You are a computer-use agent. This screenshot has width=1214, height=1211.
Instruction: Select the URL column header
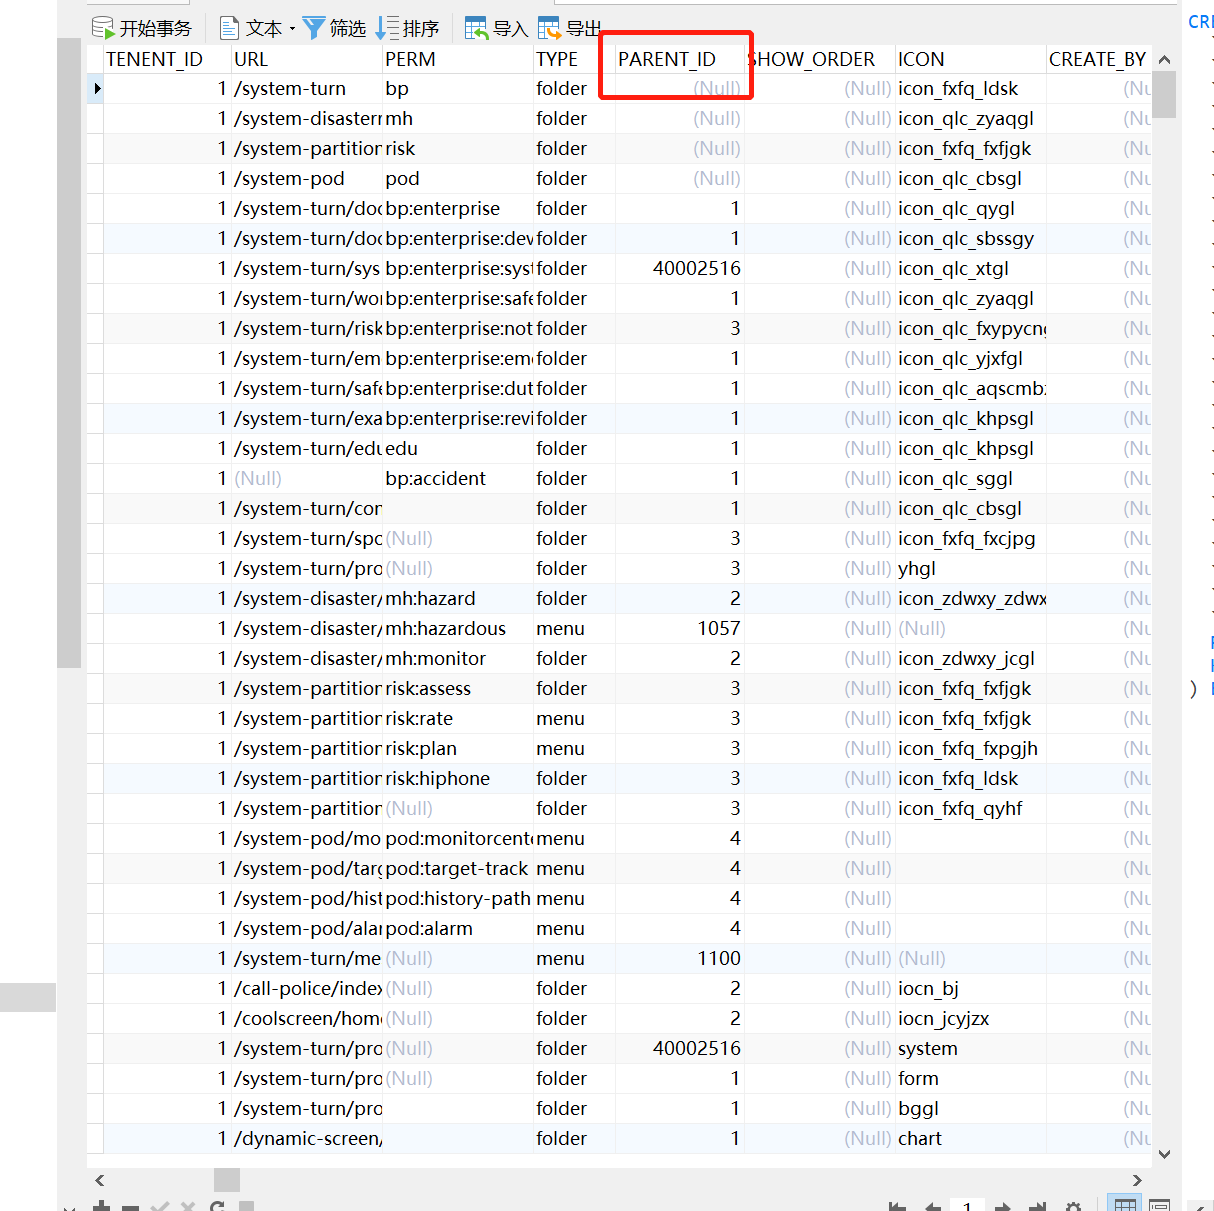coord(307,59)
